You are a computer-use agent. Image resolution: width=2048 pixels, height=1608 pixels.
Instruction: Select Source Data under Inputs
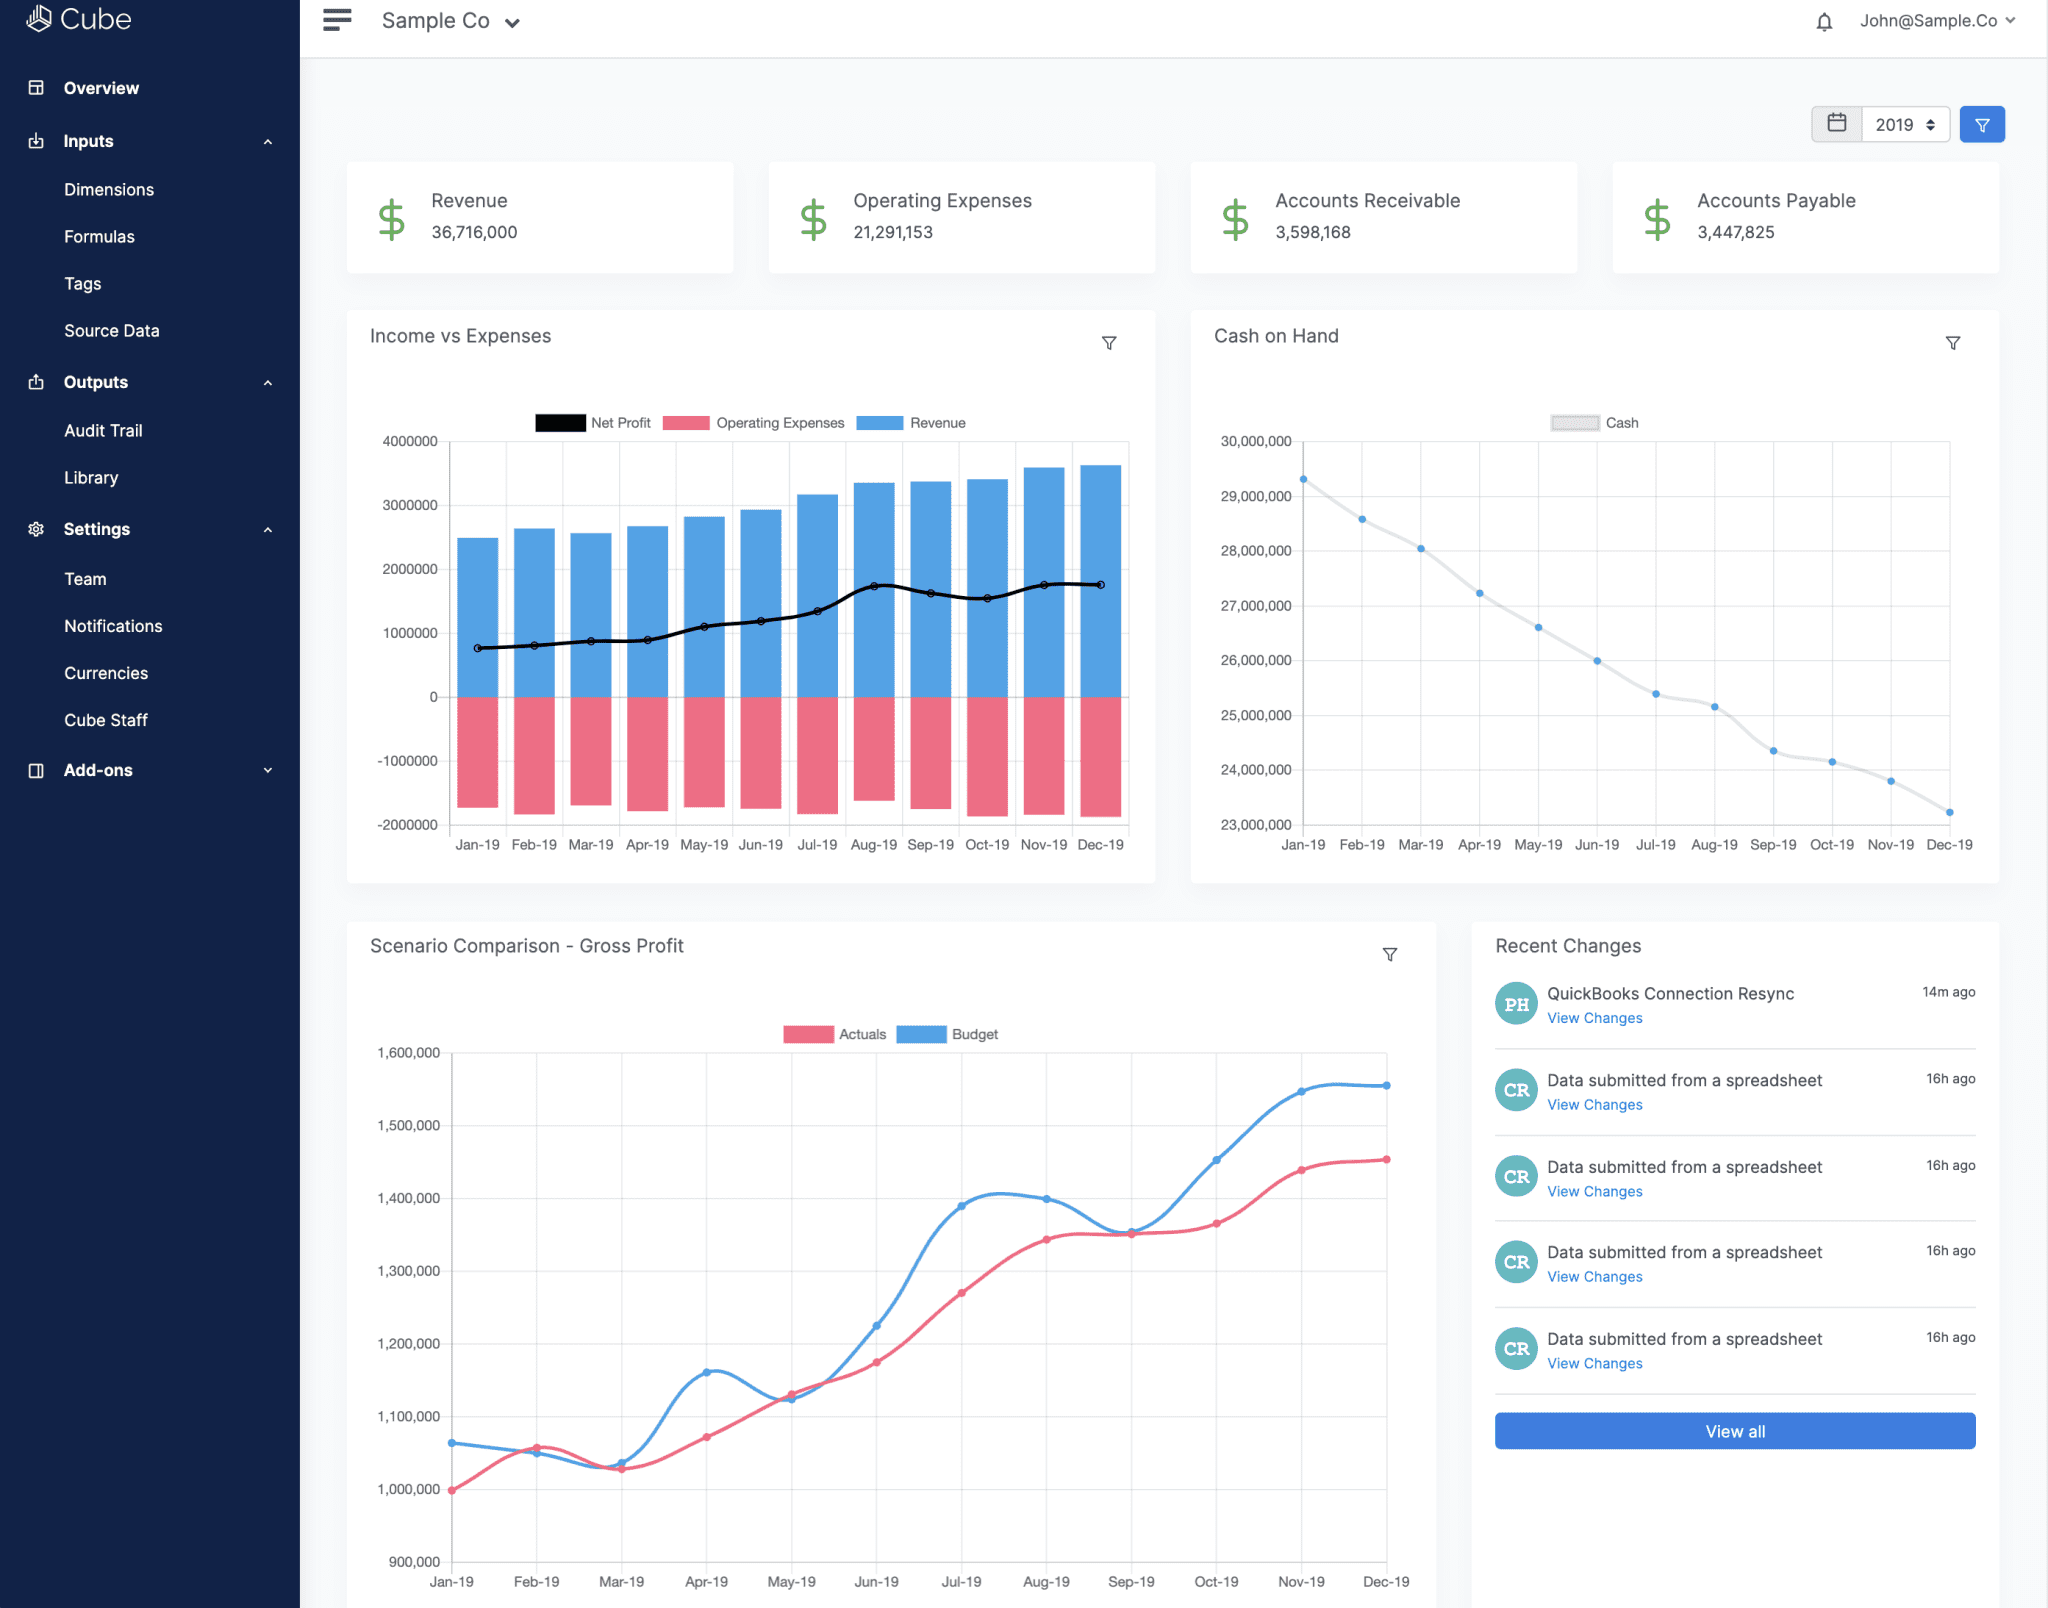click(112, 330)
